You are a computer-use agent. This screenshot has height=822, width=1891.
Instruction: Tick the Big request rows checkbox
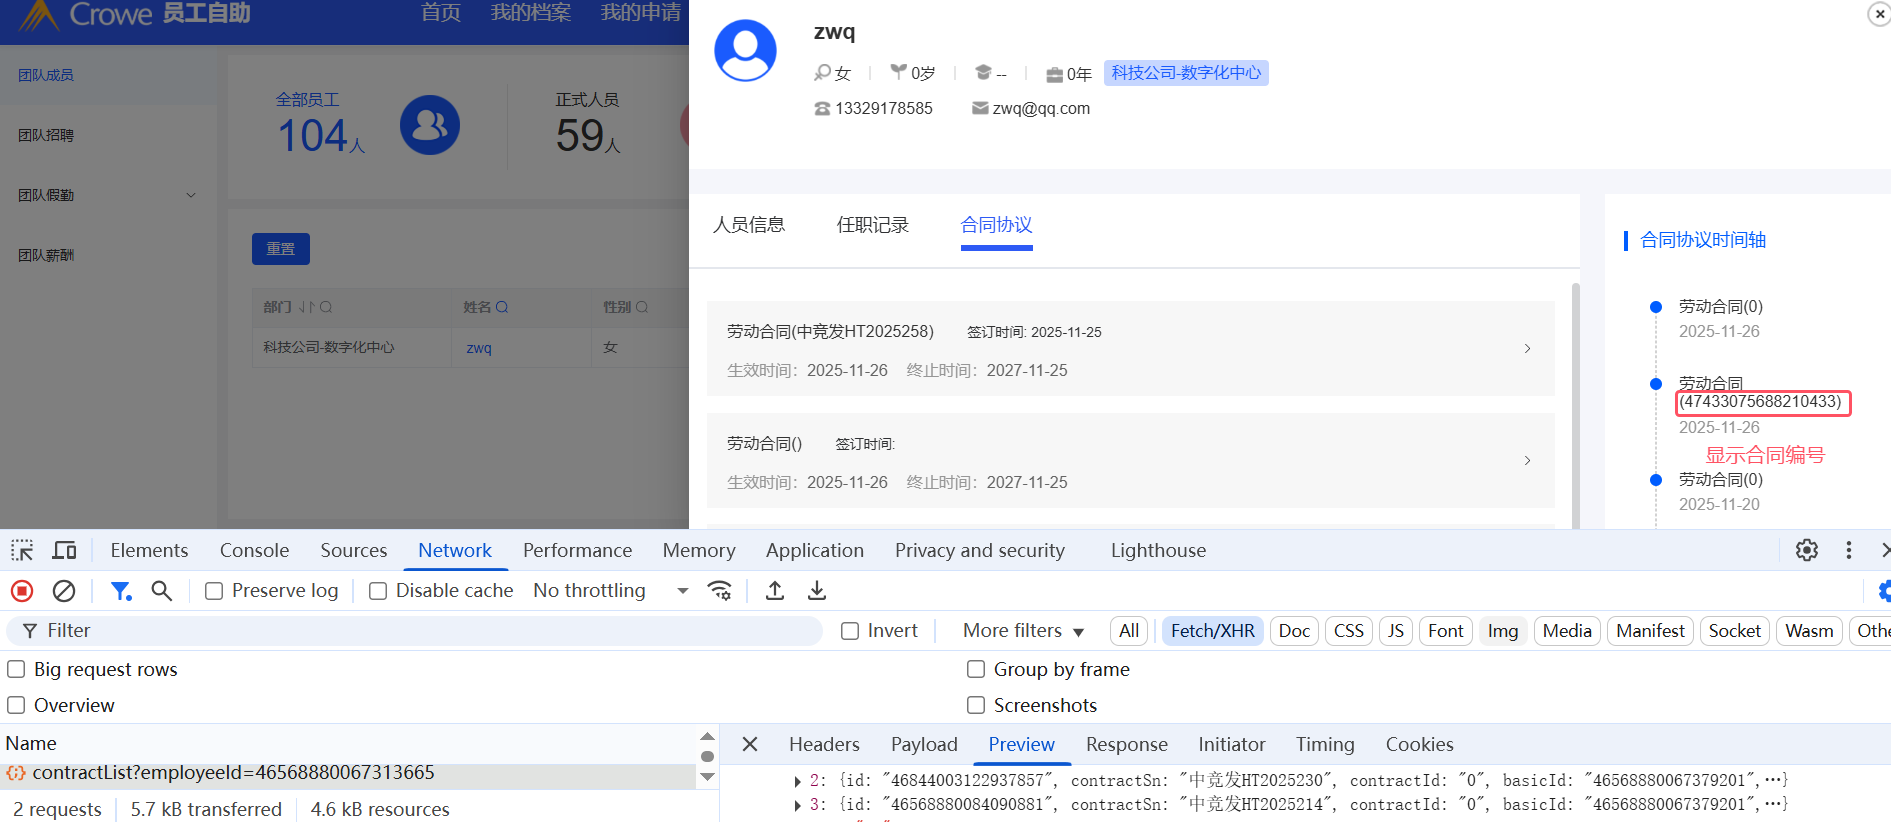[16, 669]
